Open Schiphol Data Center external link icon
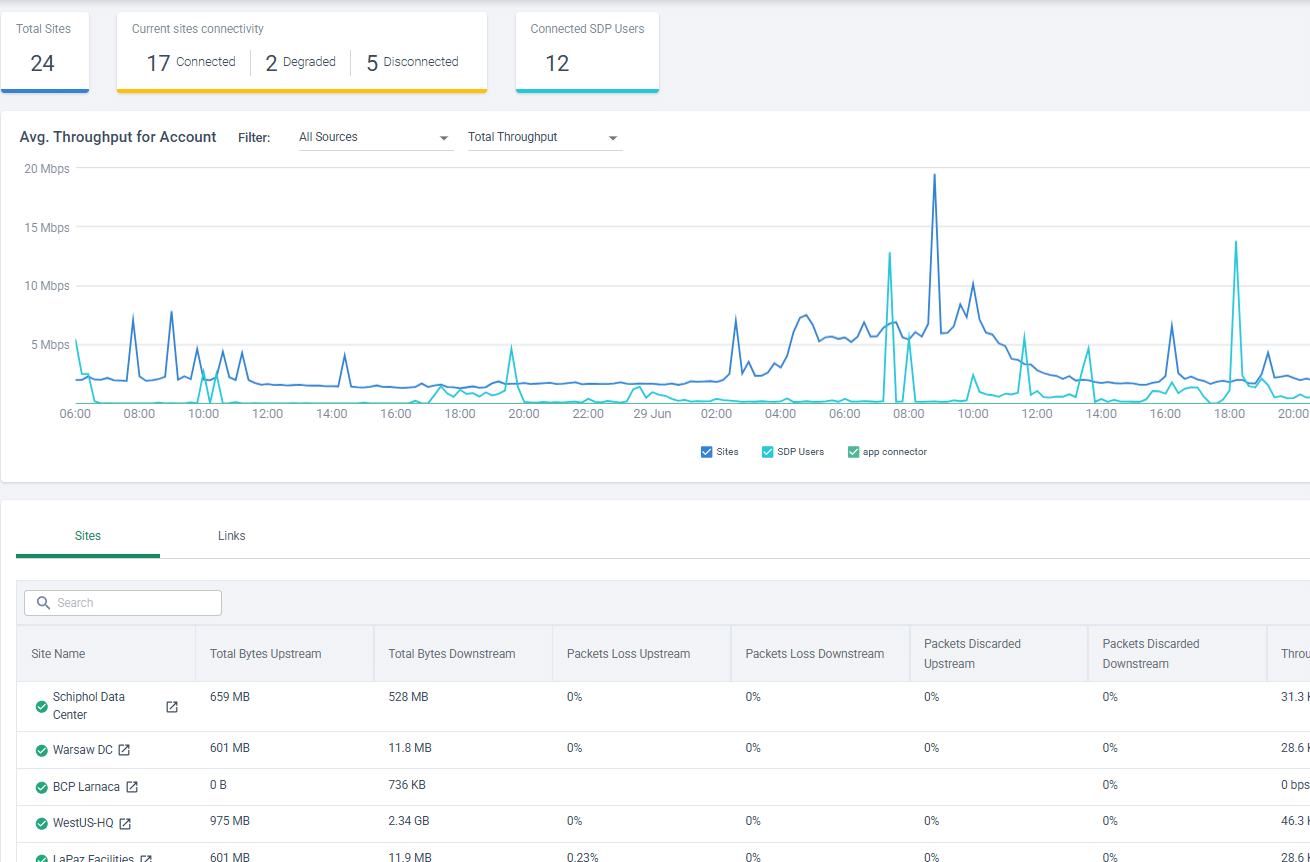 (172, 707)
